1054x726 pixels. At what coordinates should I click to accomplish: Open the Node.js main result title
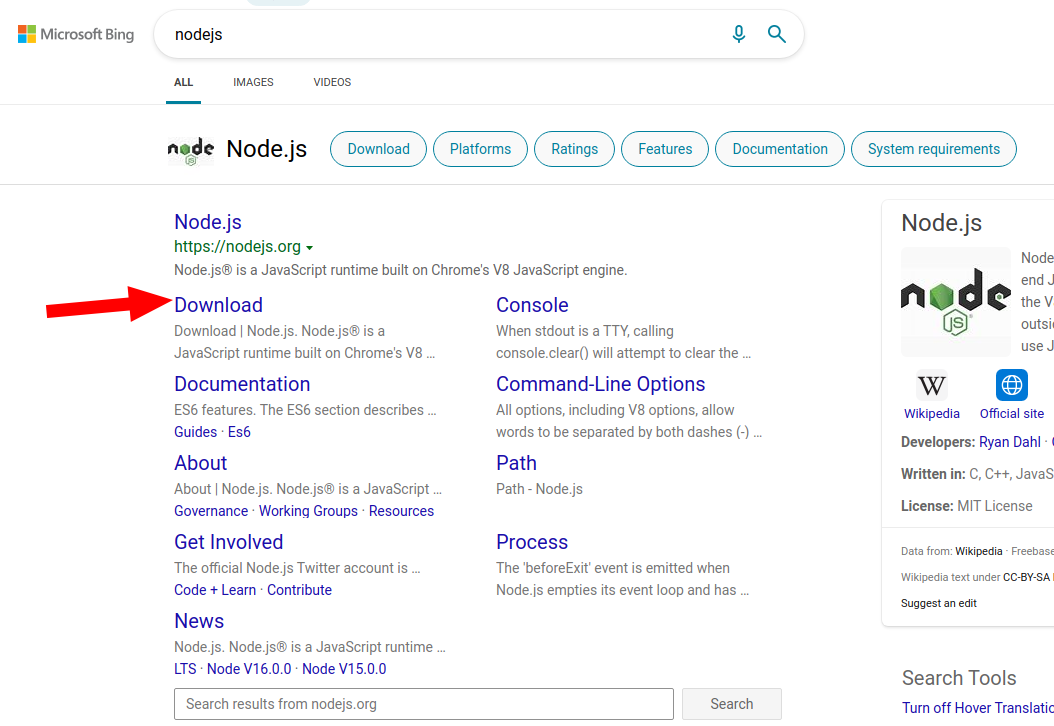[x=208, y=222]
